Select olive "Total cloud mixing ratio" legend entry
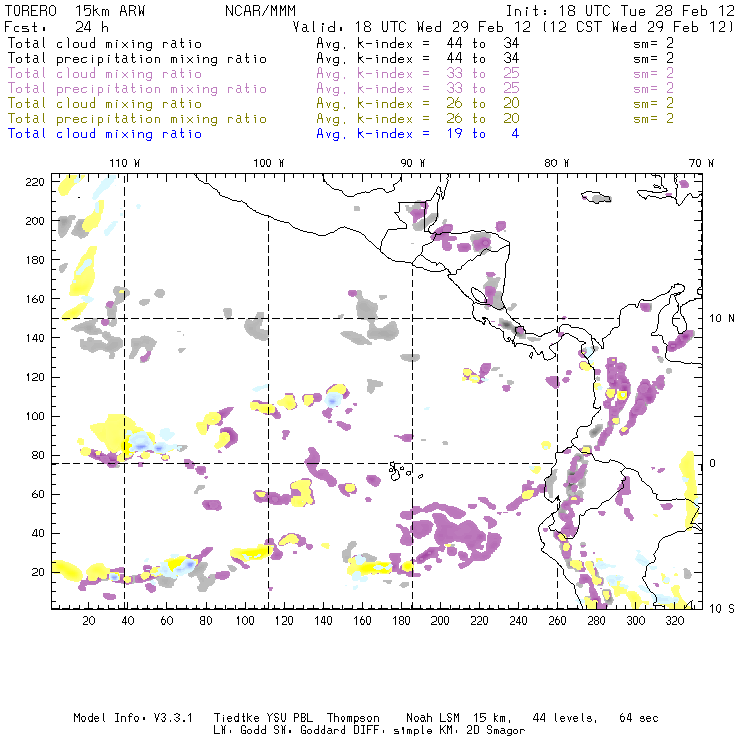Screen dimensions: 740x740 point(105,103)
